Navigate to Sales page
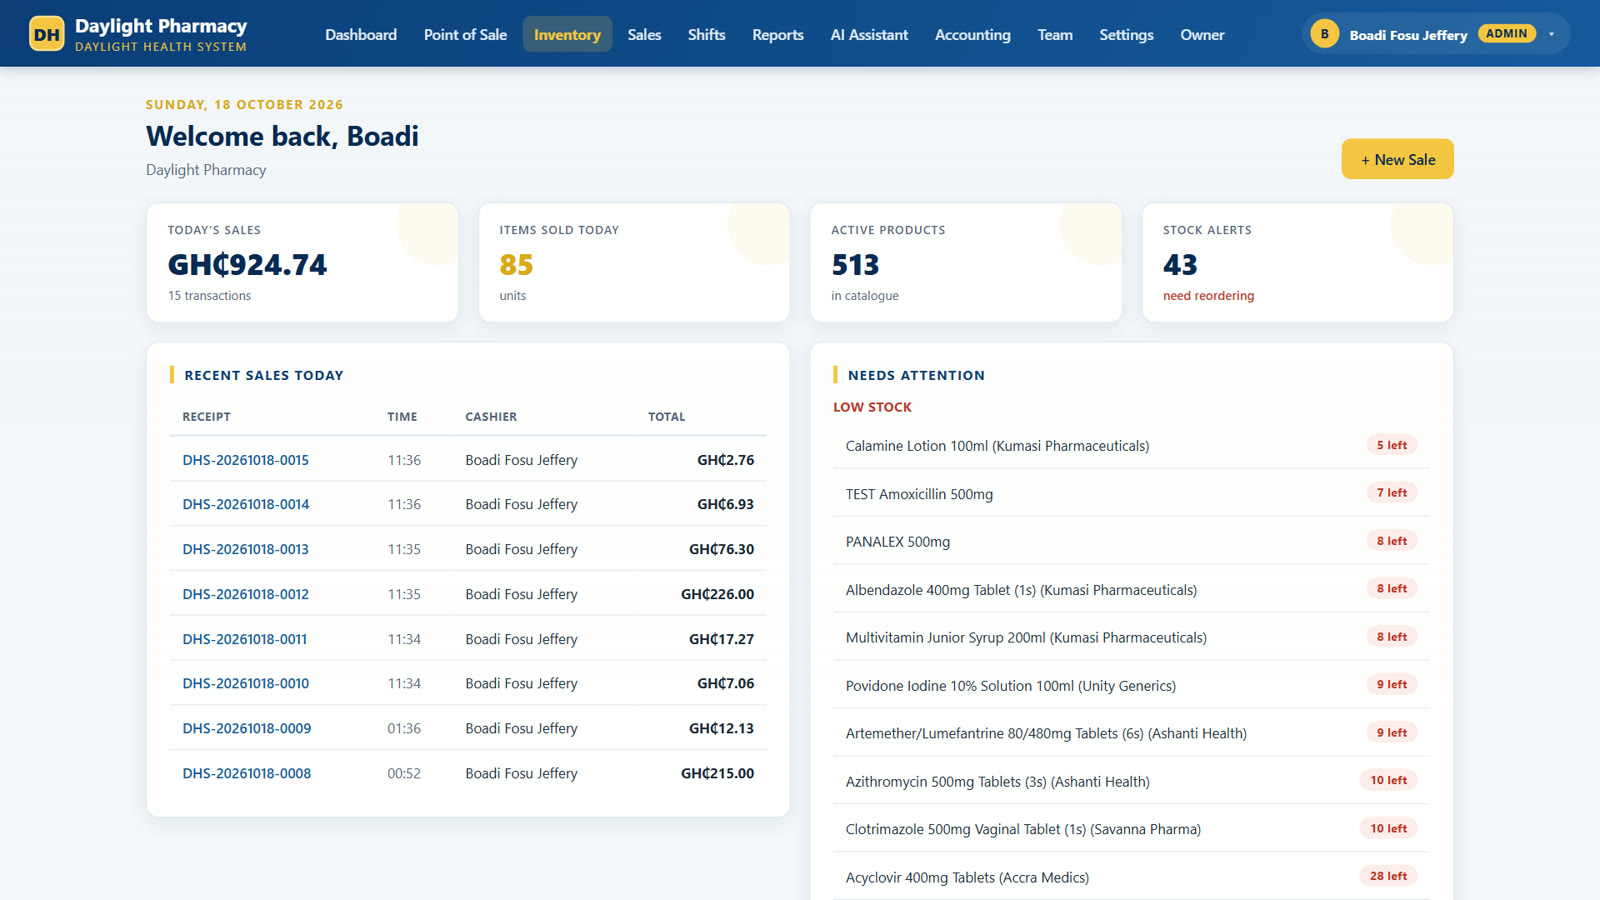Image resolution: width=1600 pixels, height=900 pixels. (x=644, y=34)
